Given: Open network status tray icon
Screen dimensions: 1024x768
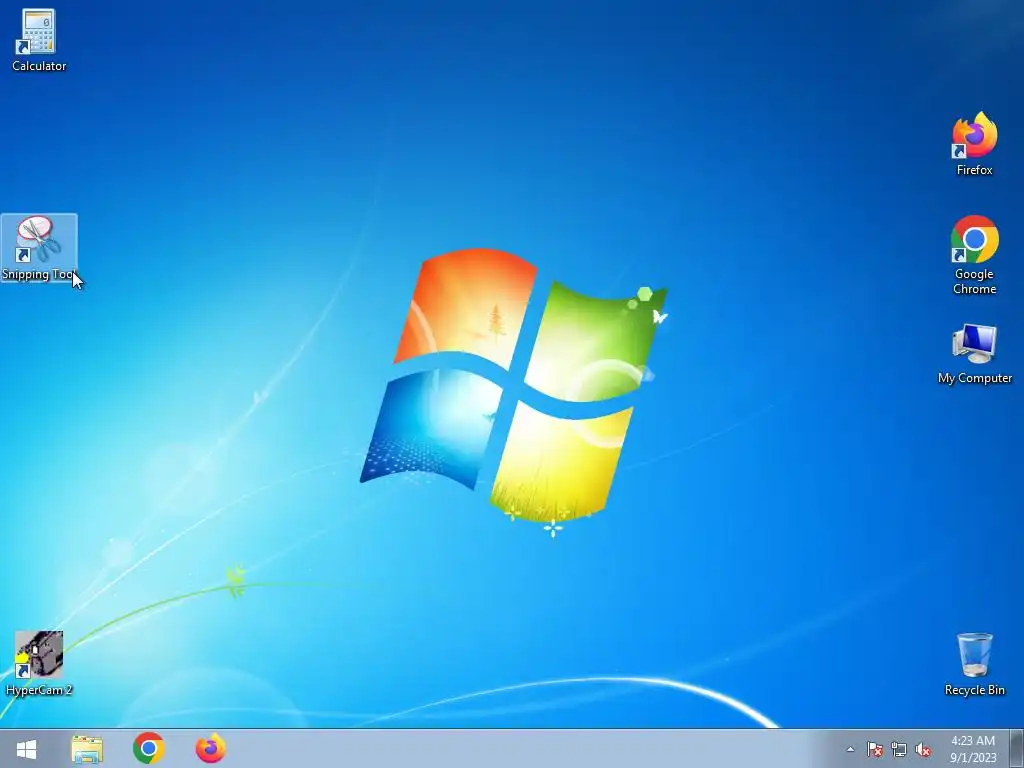Looking at the screenshot, I should (x=899, y=749).
